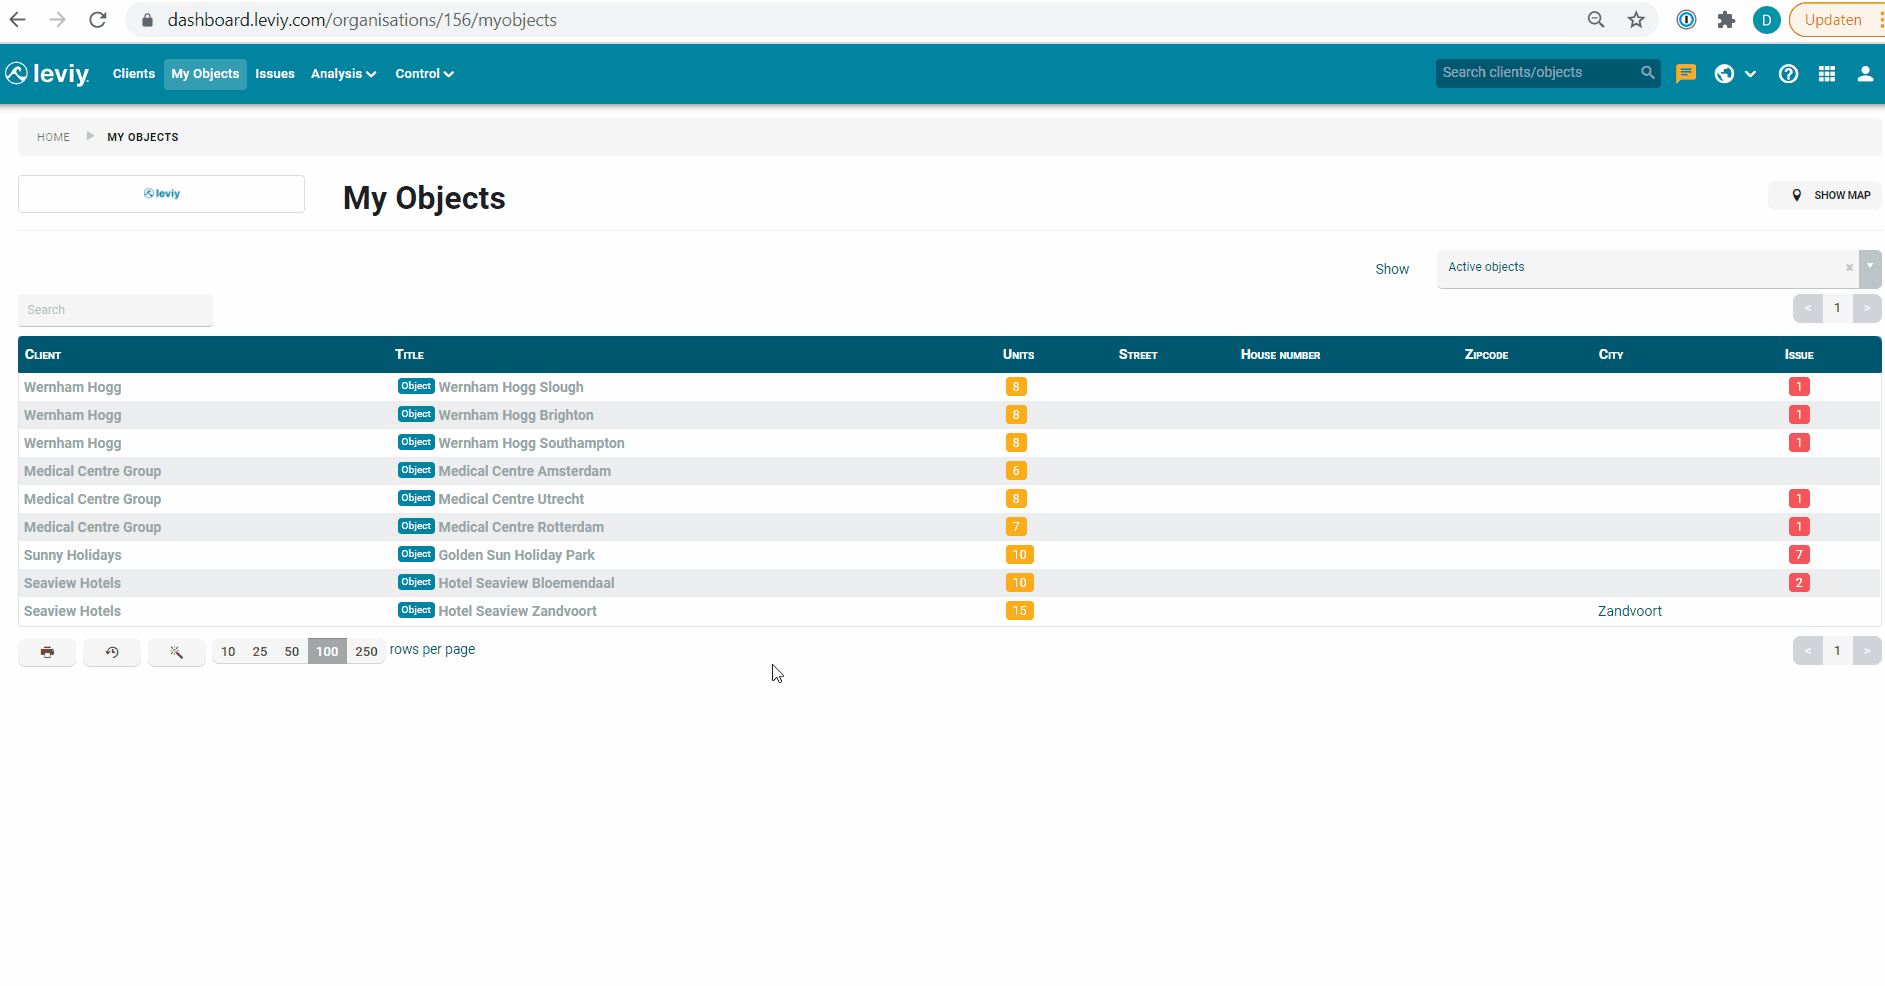Click the Object tag beside Medical Centre Rotterdam

416,526
